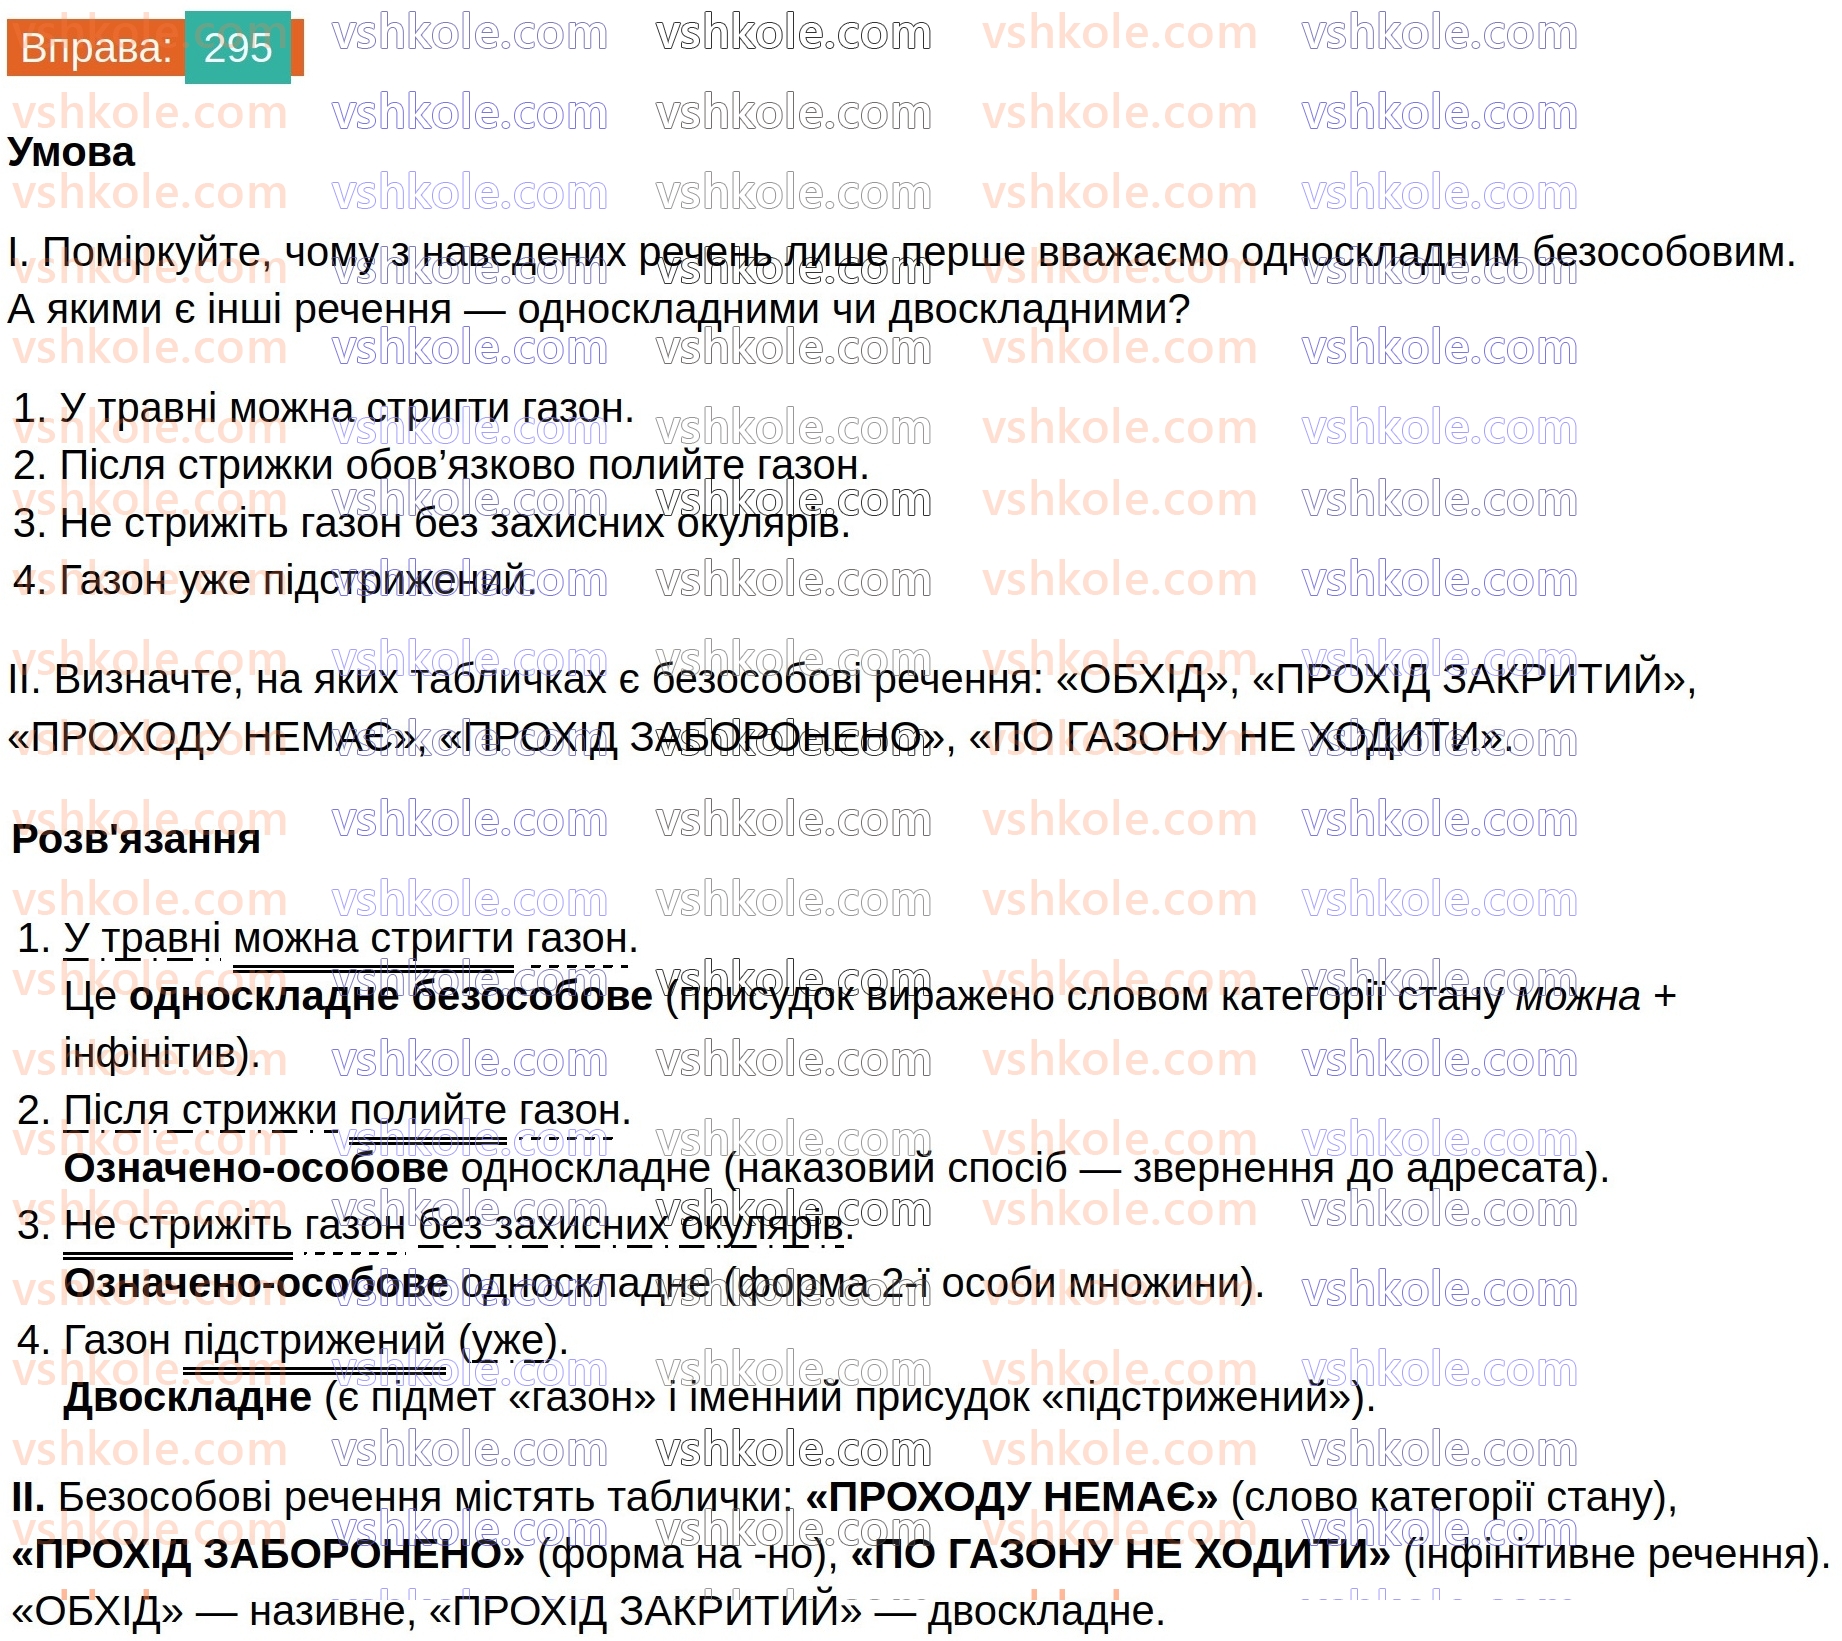Image resolution: width=1842 pixels, height=1641 pixels.
Task: Click the bold "II." marker in the solution
Action: click(28, 1498)
